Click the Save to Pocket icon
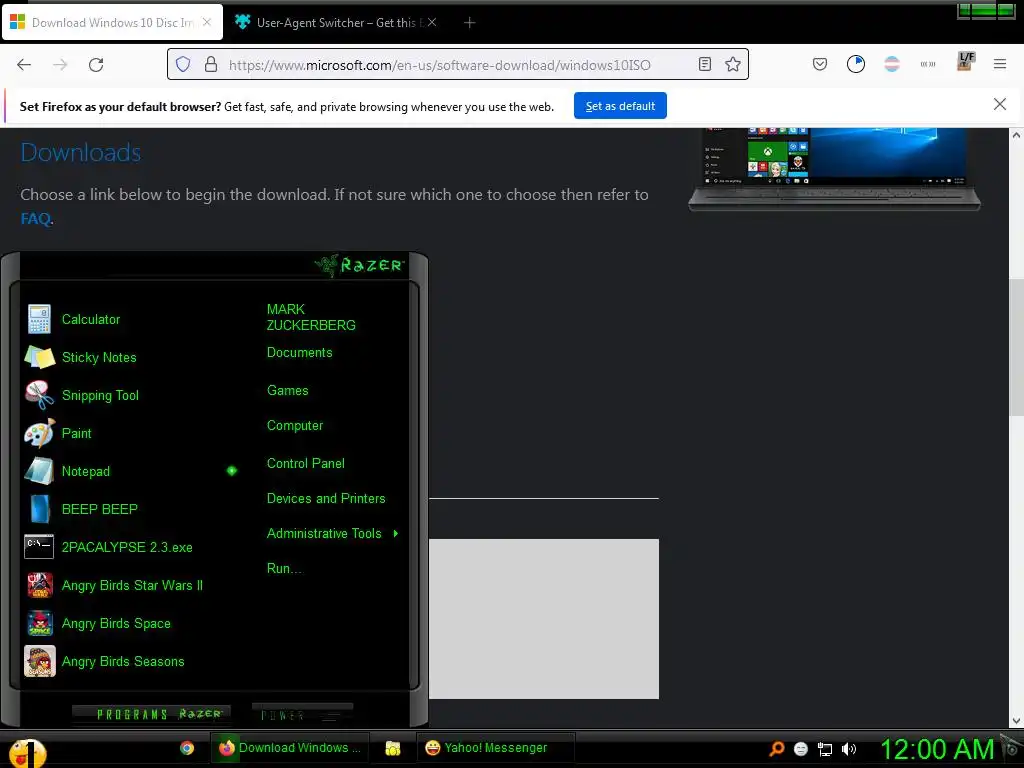The image size is (1024, 768). click(x=820, y=64)
